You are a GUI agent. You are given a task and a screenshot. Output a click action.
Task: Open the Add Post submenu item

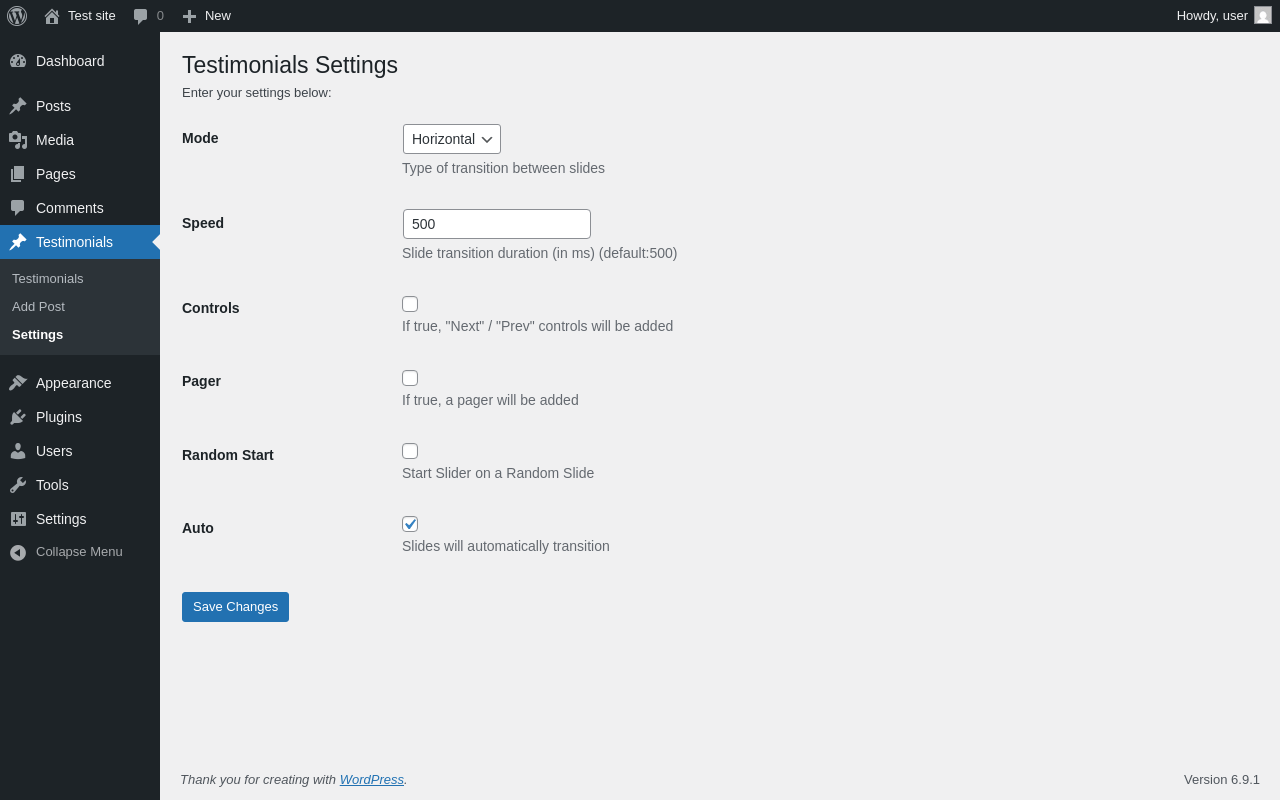point(38,306)
